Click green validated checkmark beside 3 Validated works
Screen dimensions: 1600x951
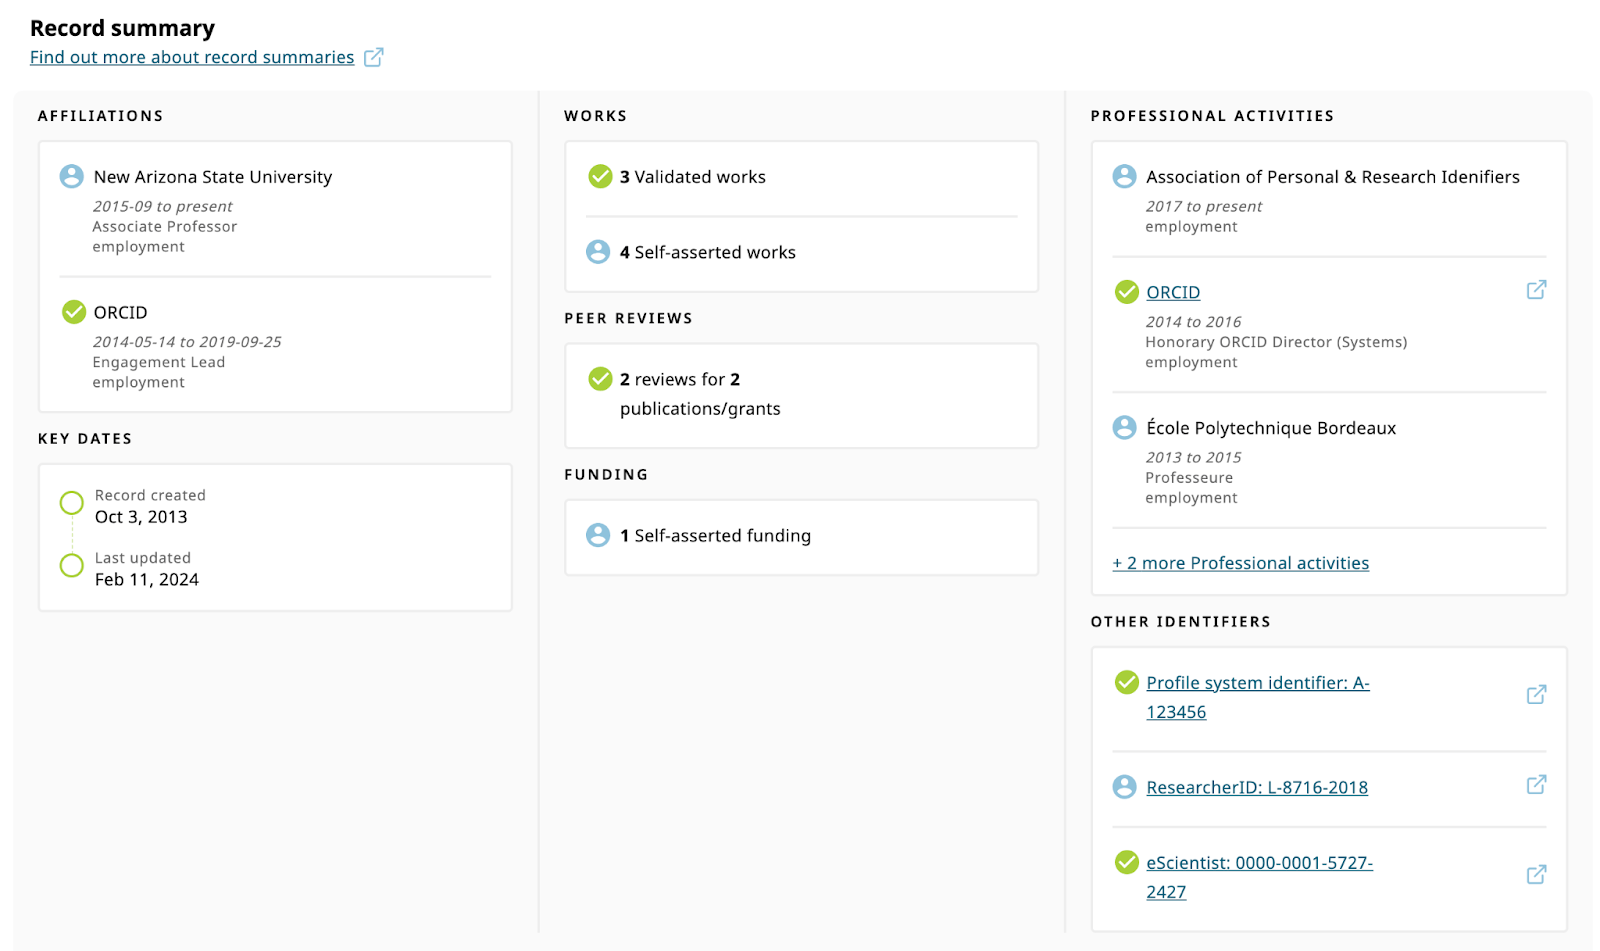coord(600,177)
